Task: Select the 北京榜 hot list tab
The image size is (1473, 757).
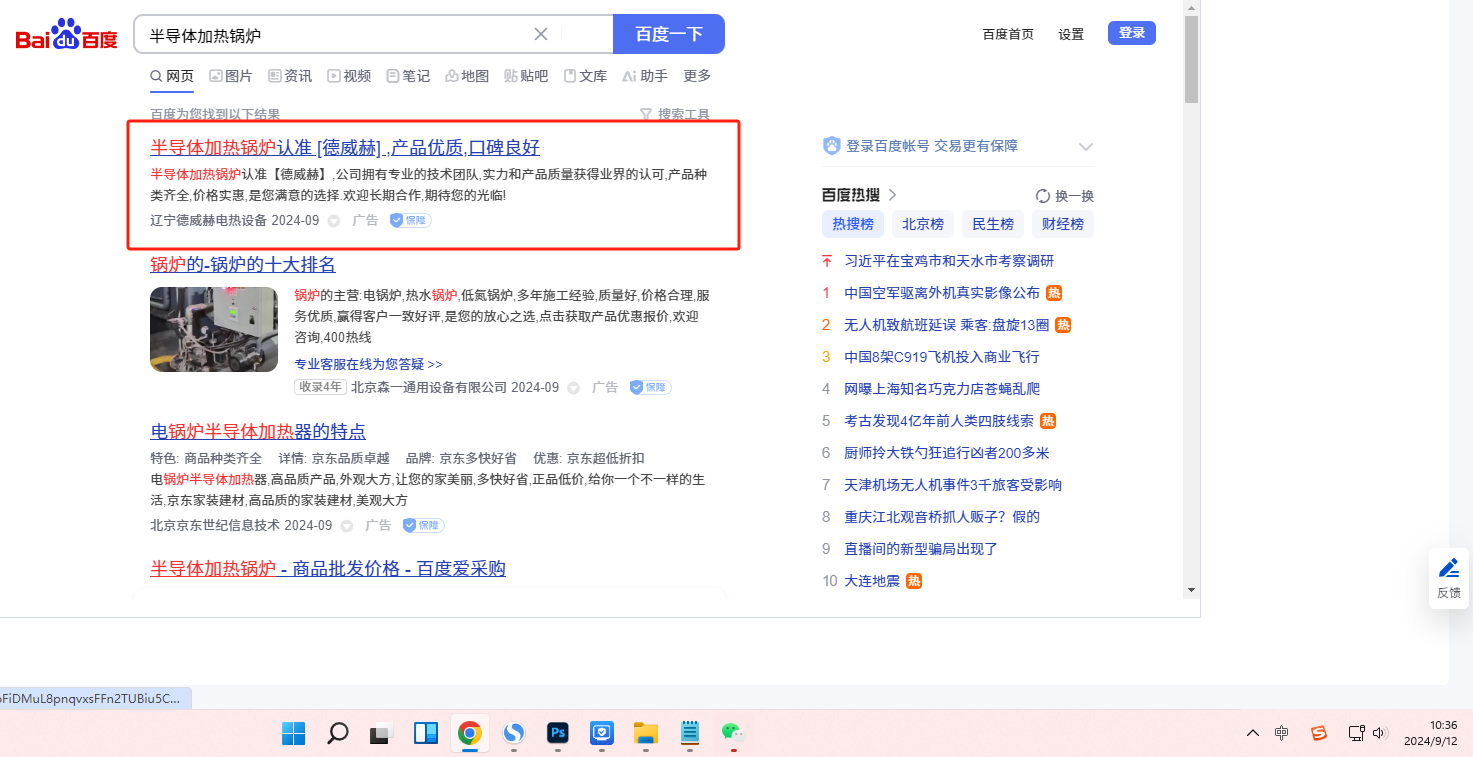Action: click(x=923, y=224)
